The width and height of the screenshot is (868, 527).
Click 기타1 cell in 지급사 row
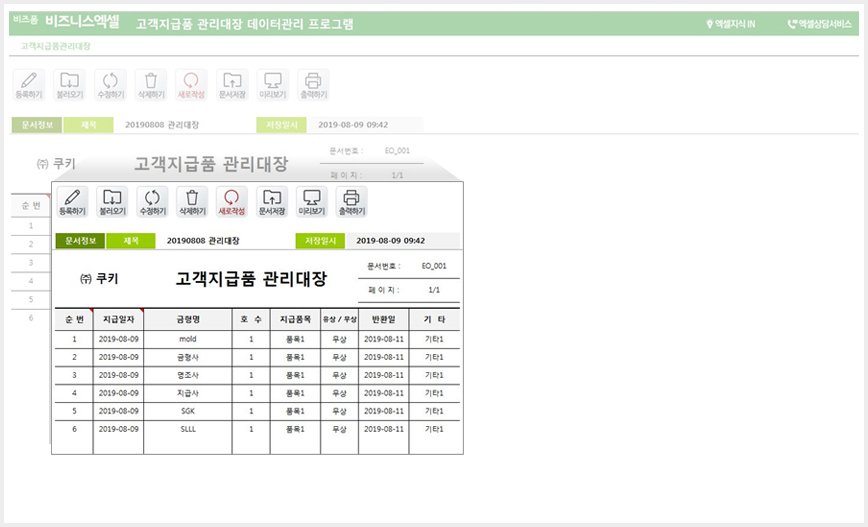click(435, 393)
